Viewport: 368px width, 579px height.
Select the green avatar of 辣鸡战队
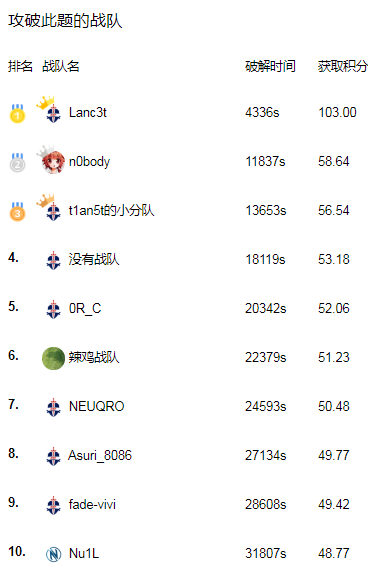click(53, 358)
